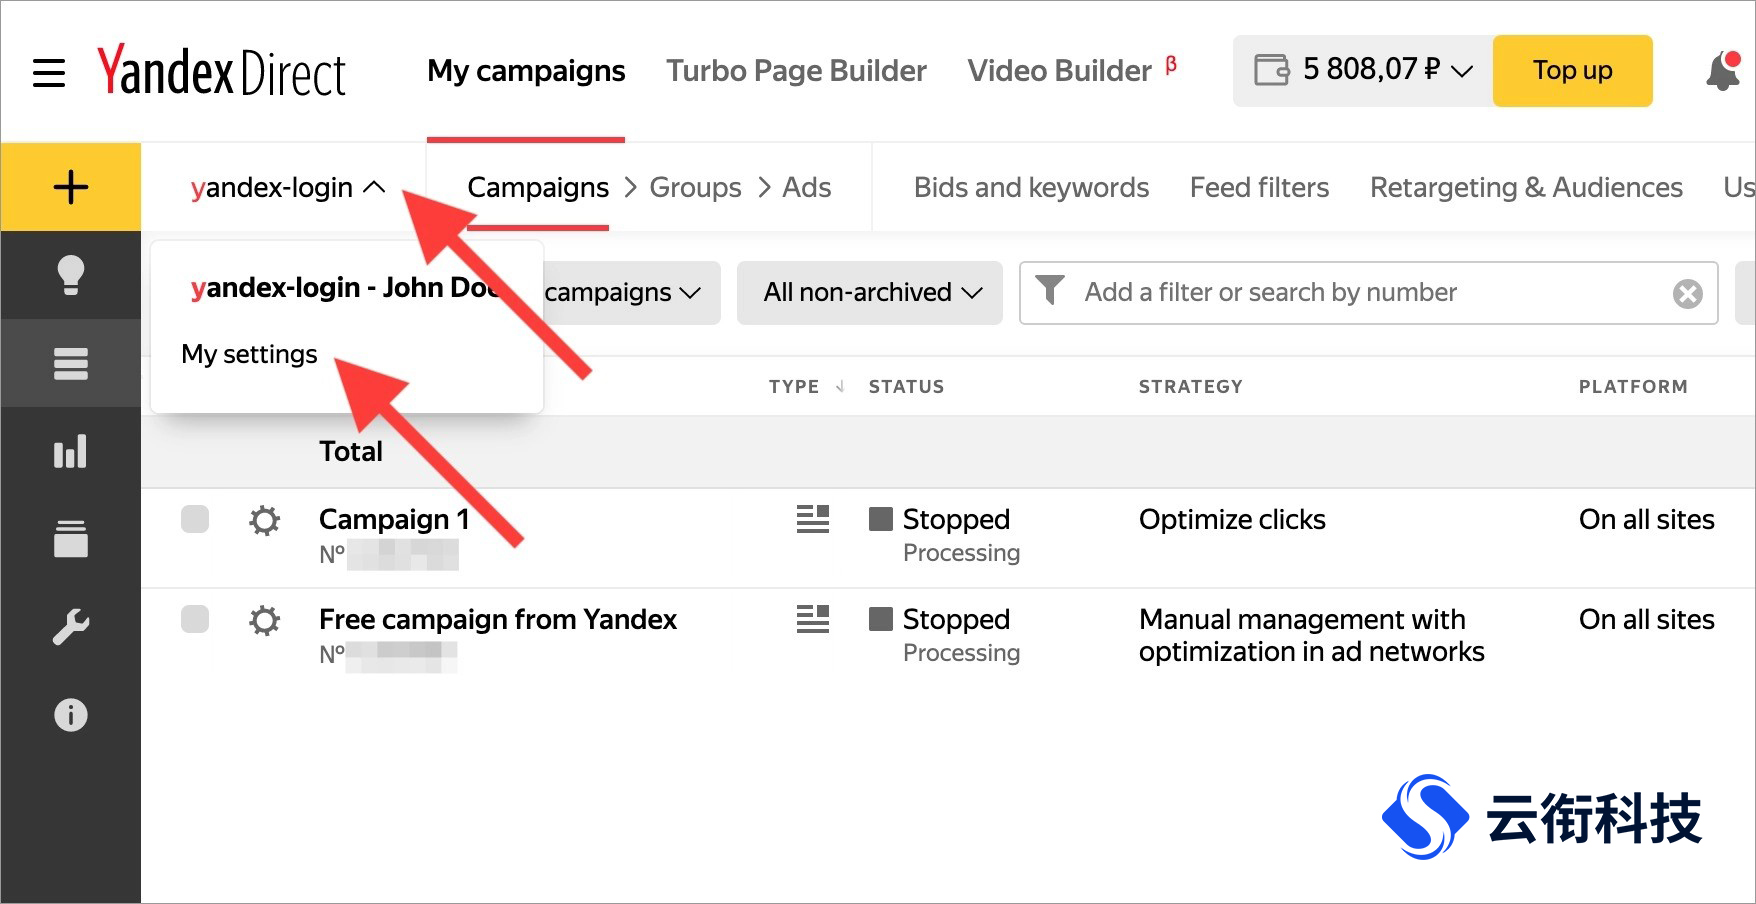
Task: Click Manual management strategy text
Action: pos(1311,636)
